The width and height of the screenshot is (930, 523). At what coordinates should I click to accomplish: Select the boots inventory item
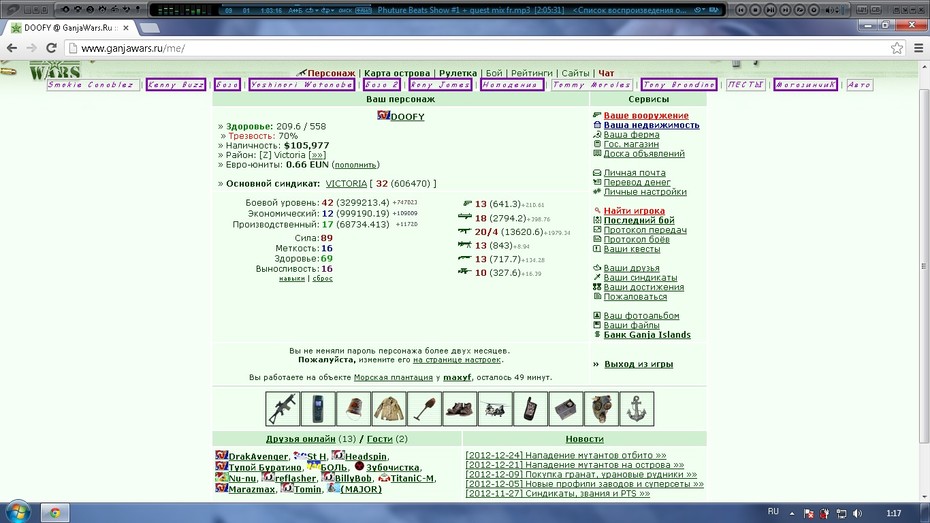coord(460,409)
